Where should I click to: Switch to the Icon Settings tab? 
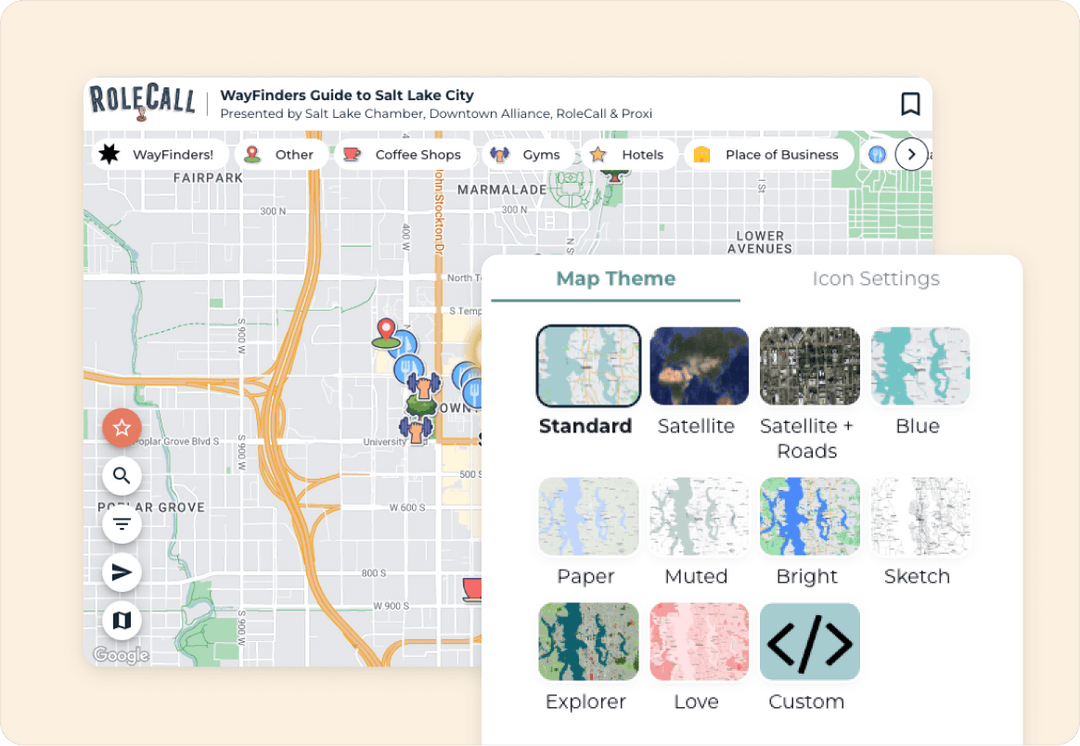point(875,278)
